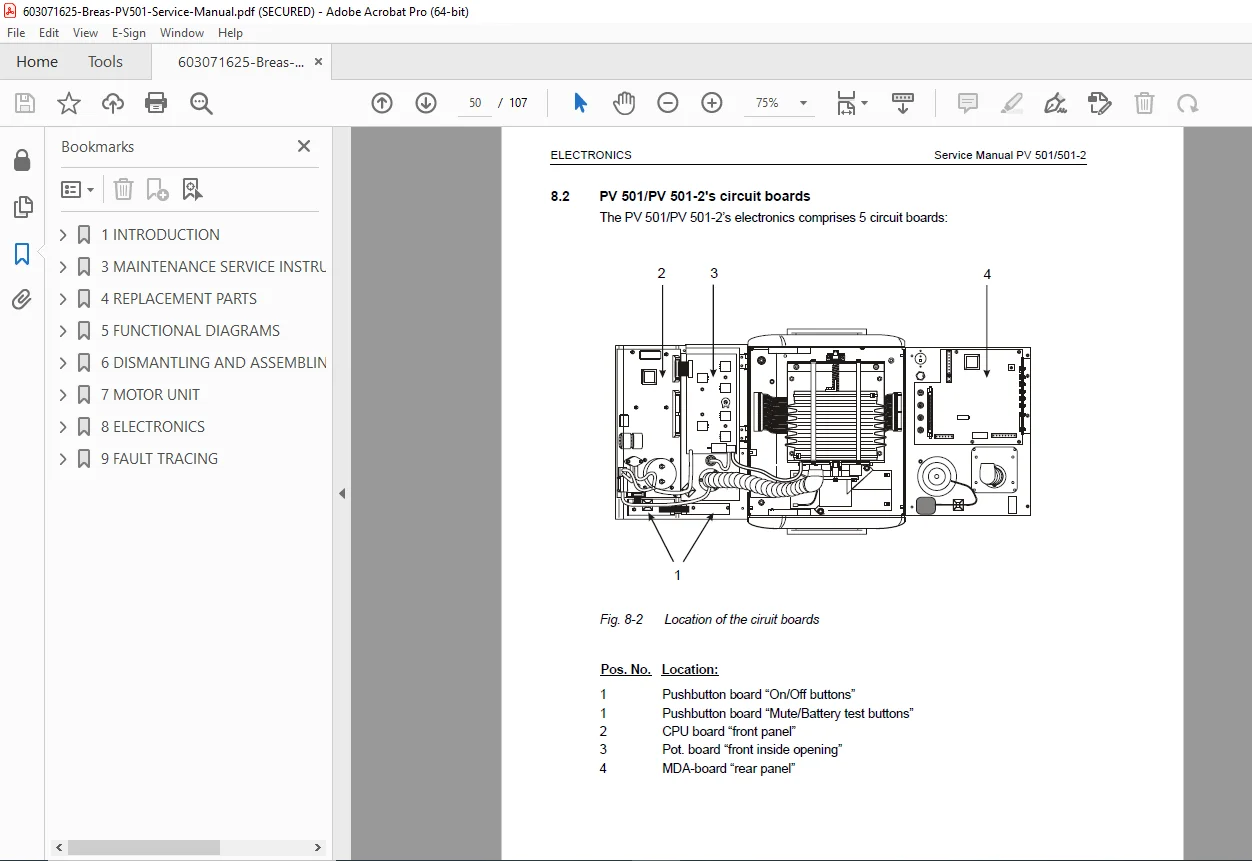Toggle the read mode keyboard icon
1252x861 pixels.
[x=903, y=103]
